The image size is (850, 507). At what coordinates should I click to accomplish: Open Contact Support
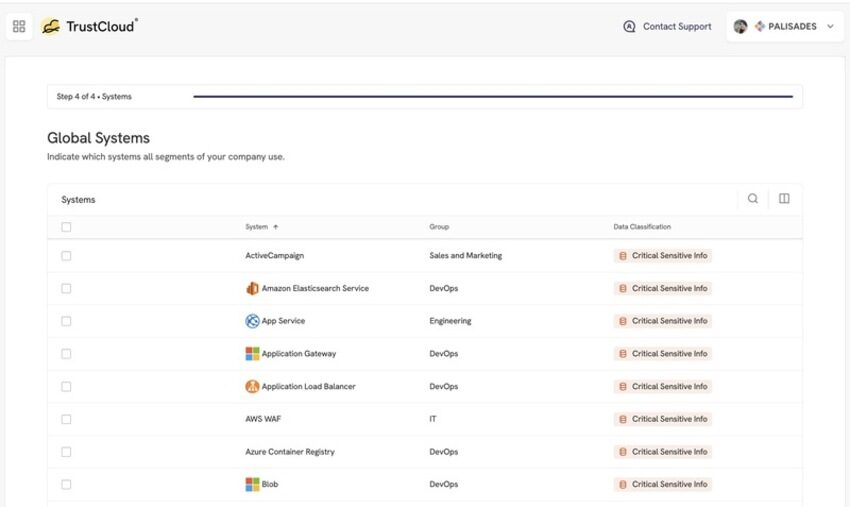[667, 26]
